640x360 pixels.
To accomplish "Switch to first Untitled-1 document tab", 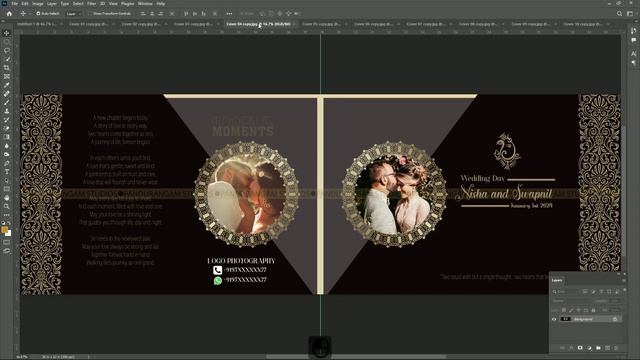I will [x=37, y=24].
